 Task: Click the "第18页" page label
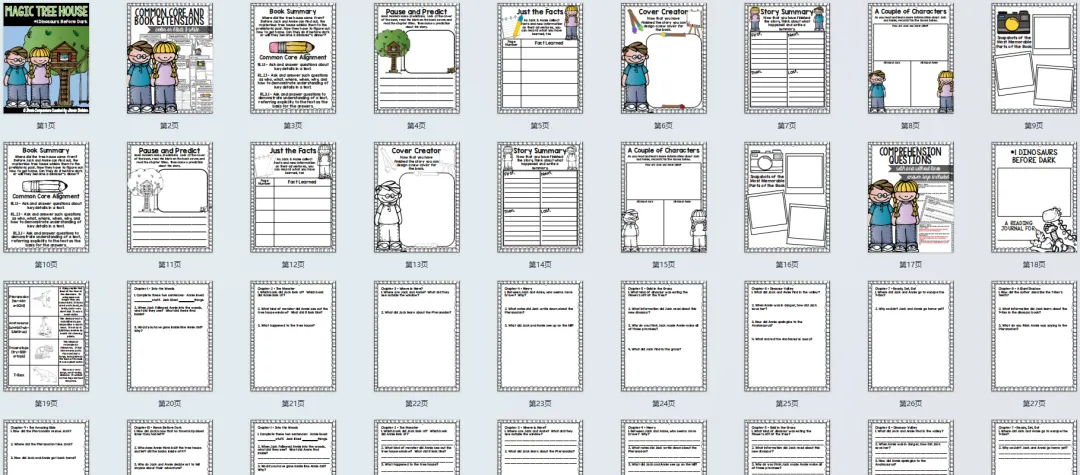tap(1034, 265)
